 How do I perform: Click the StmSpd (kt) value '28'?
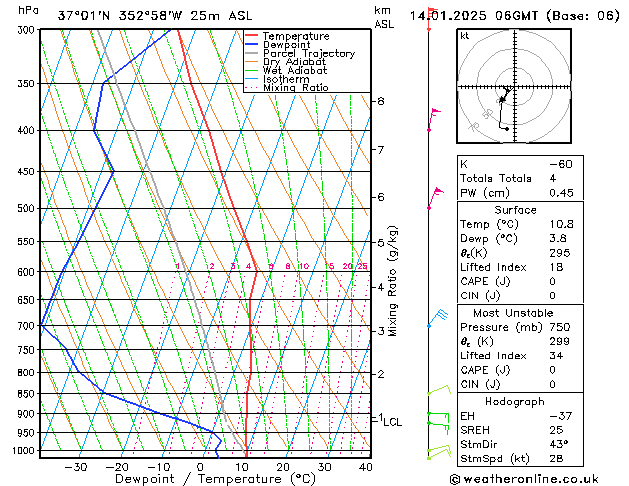click(x=556, y=459)
